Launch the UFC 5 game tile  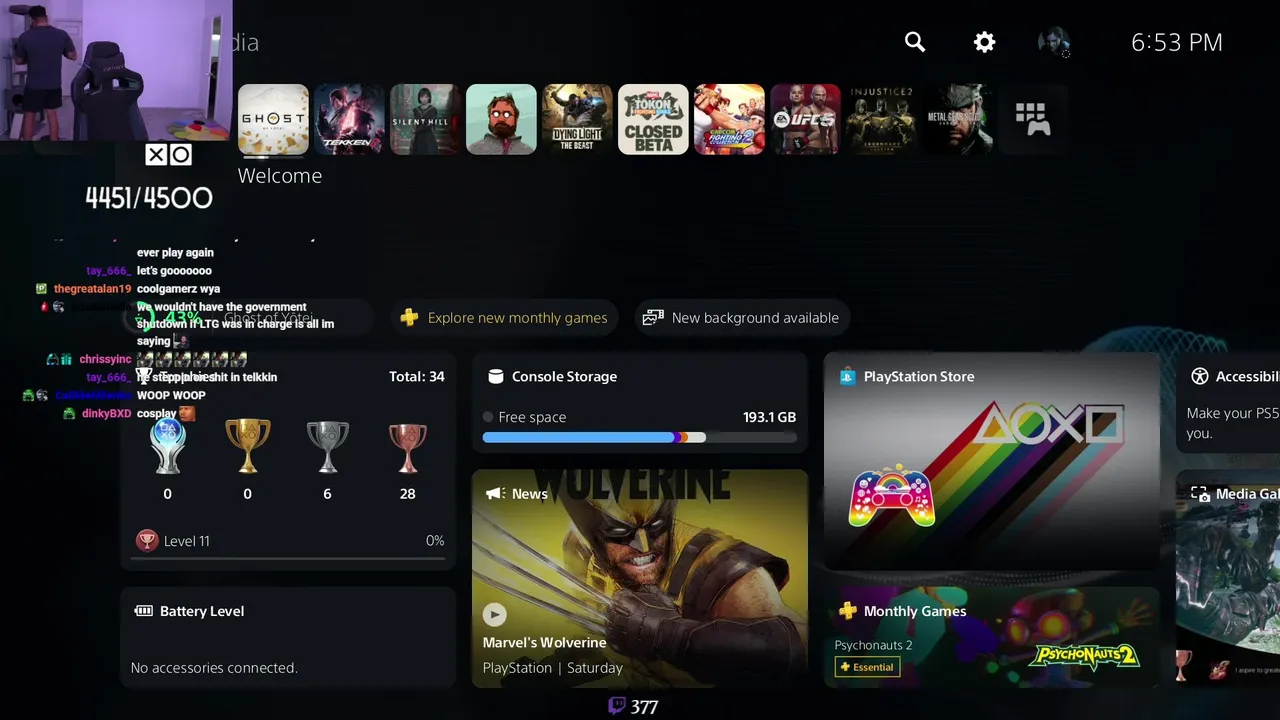coord(805,119)
